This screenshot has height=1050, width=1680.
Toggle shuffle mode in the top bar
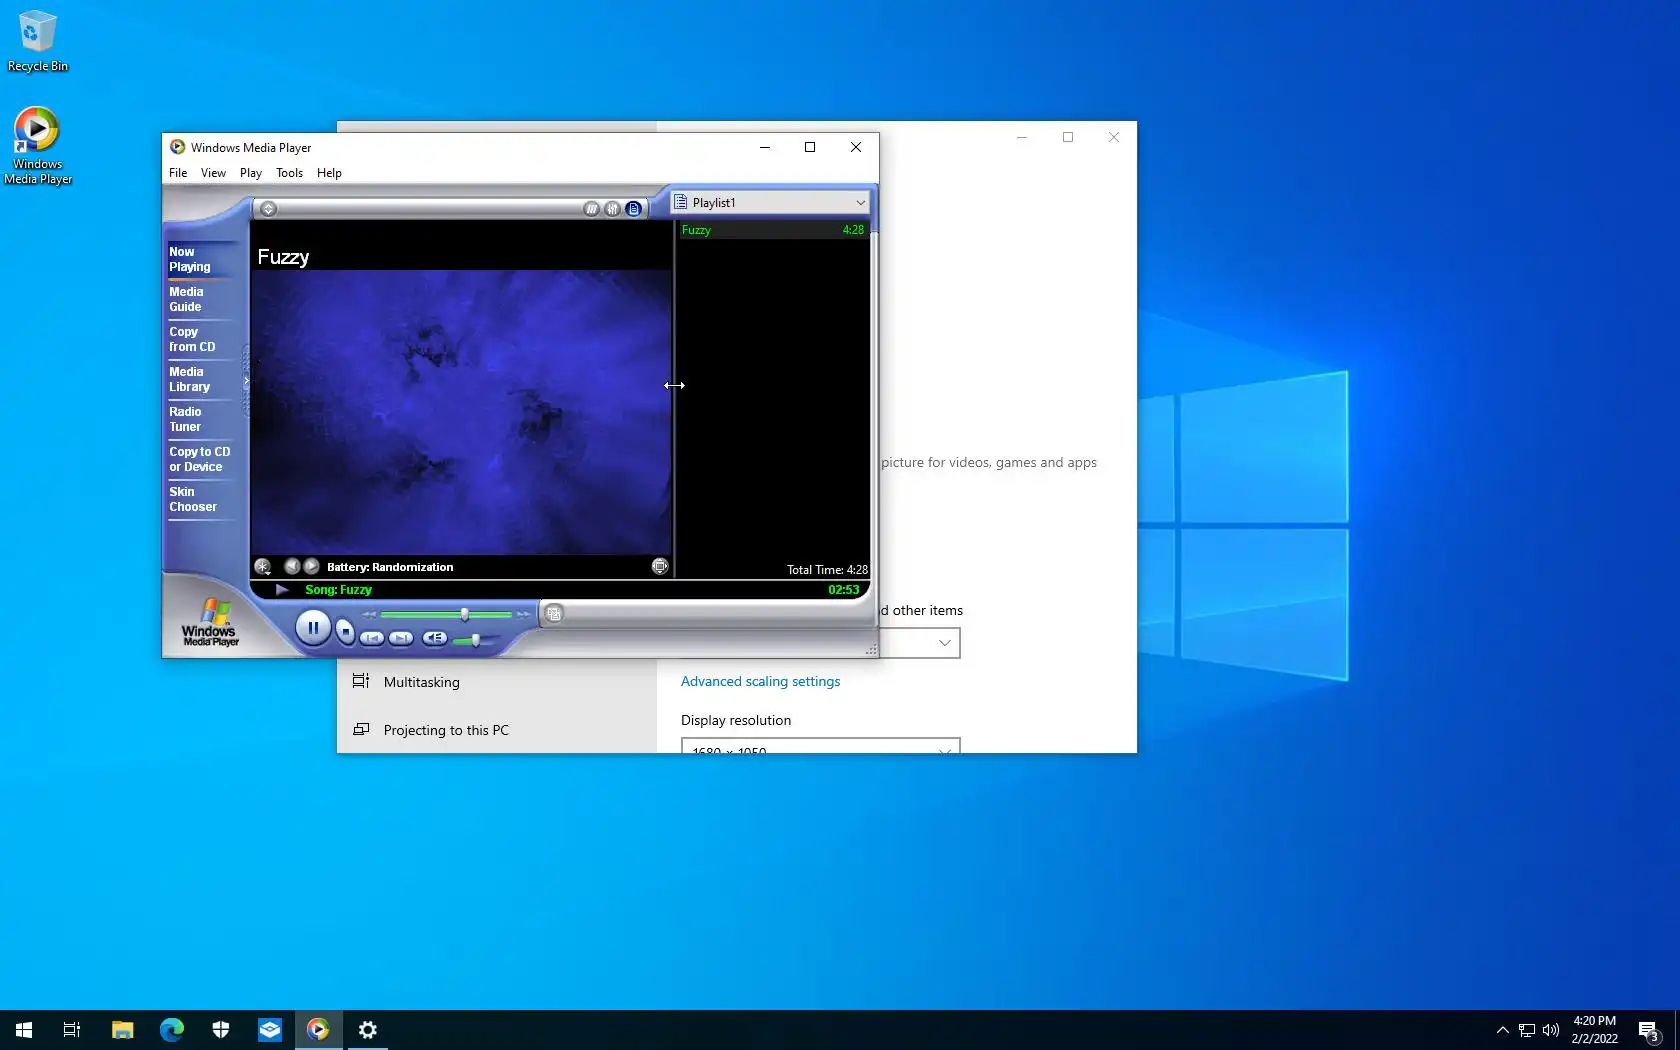pos(592,209)
